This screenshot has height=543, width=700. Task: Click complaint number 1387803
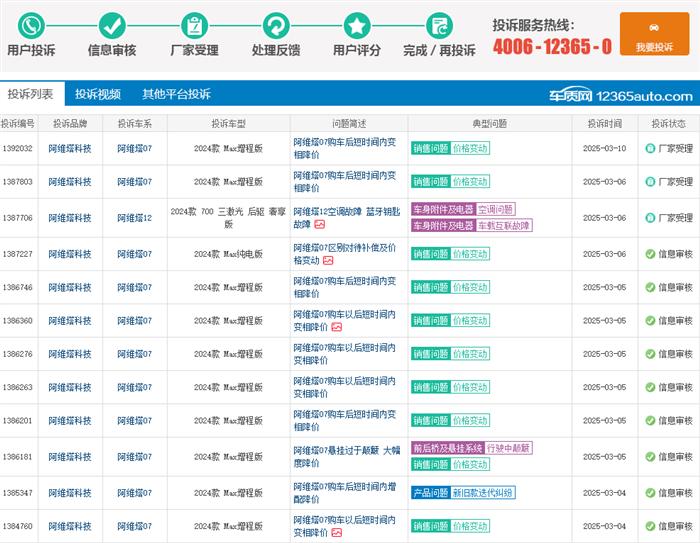17,182
